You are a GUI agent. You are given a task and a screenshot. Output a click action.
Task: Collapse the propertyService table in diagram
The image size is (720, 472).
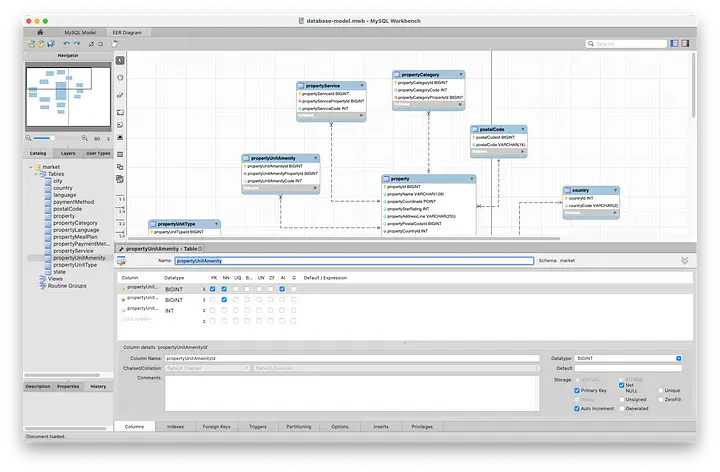(362, 85)
